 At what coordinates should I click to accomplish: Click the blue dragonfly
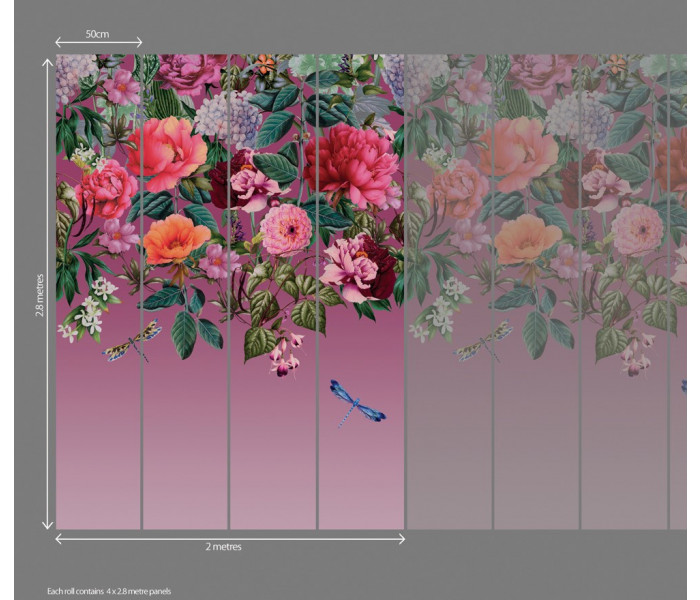(x=355, y=402)
